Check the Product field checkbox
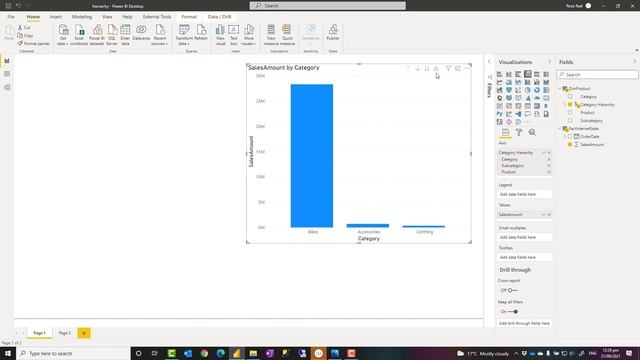The width and height of the screenshot is (640, 360). tap(570, 113)
